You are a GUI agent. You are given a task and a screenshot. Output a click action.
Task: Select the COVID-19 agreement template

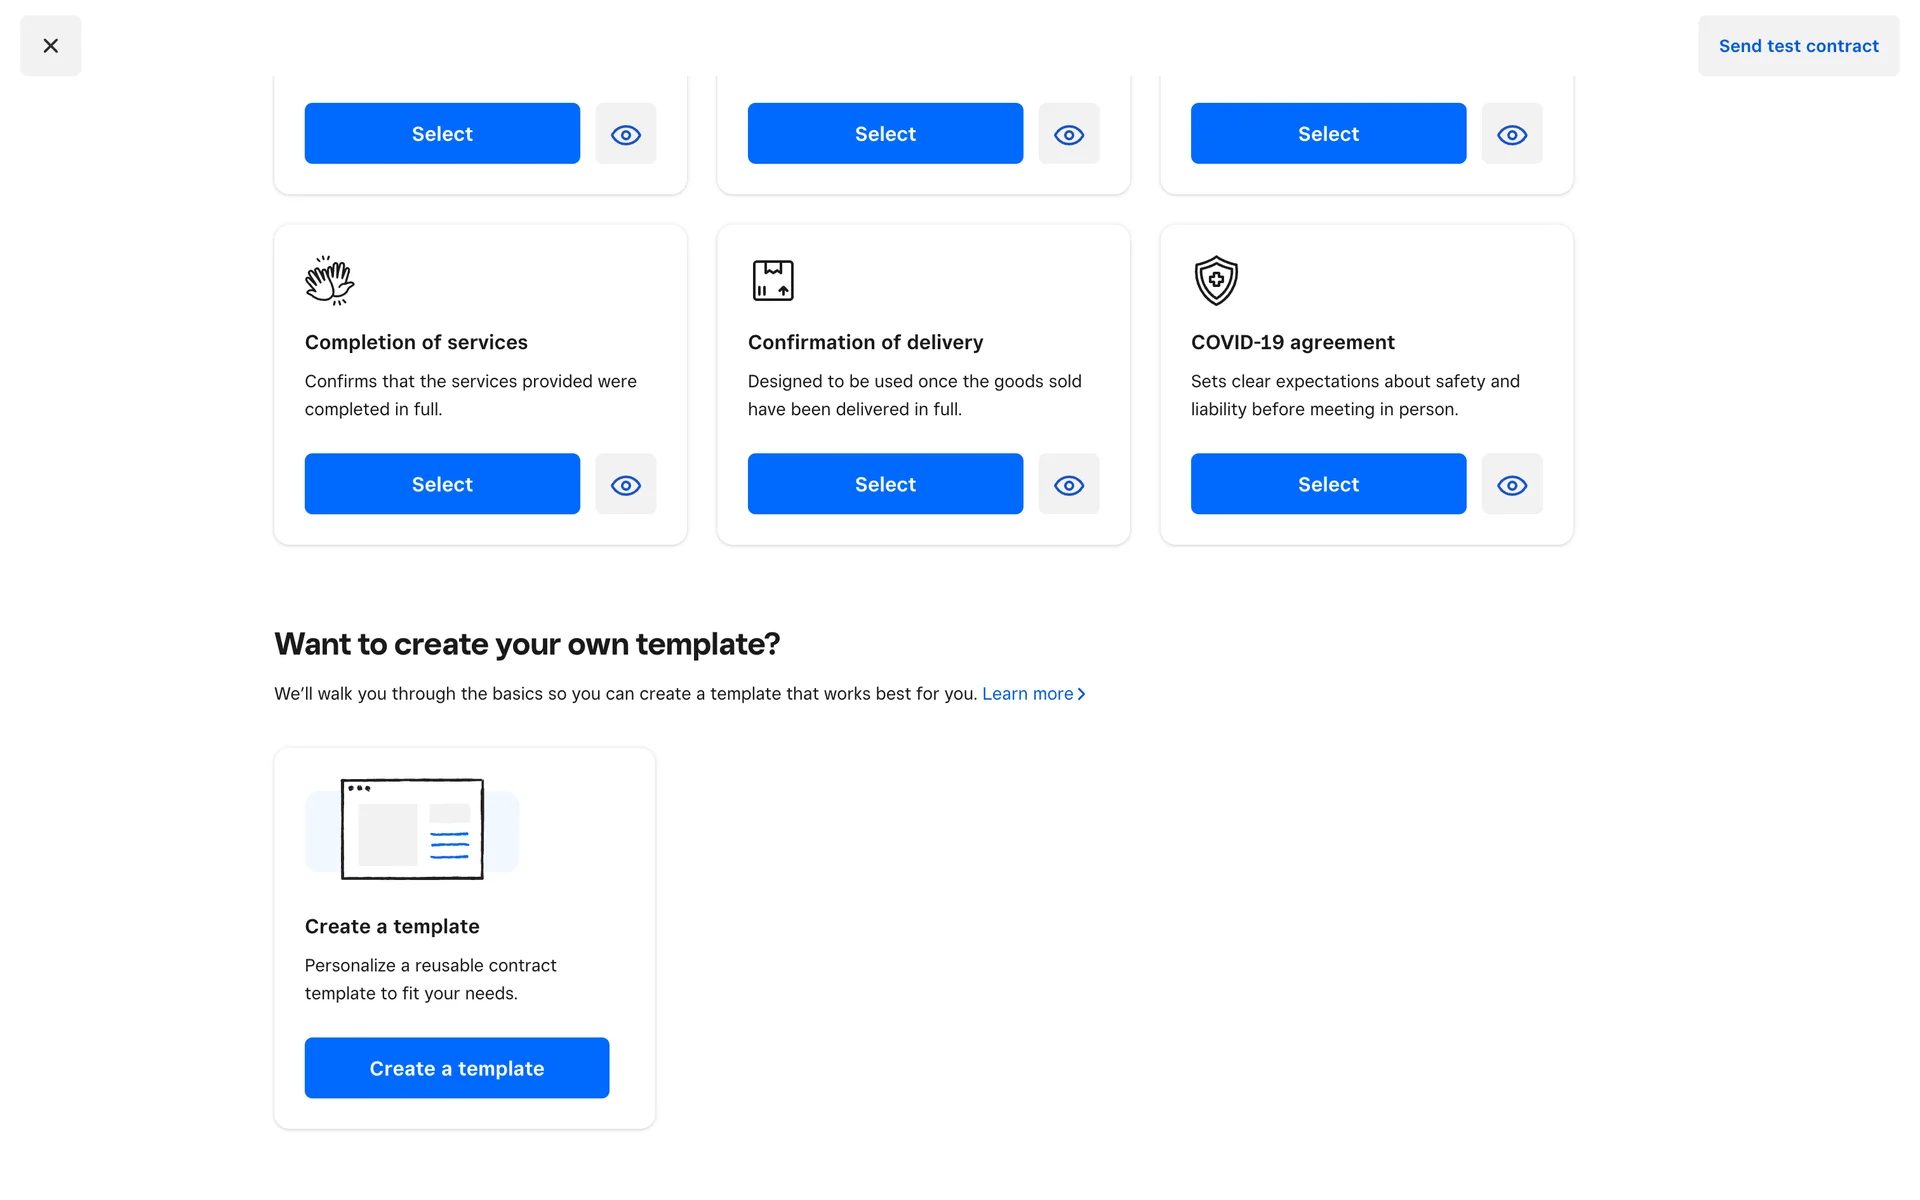click(1328, 485)
